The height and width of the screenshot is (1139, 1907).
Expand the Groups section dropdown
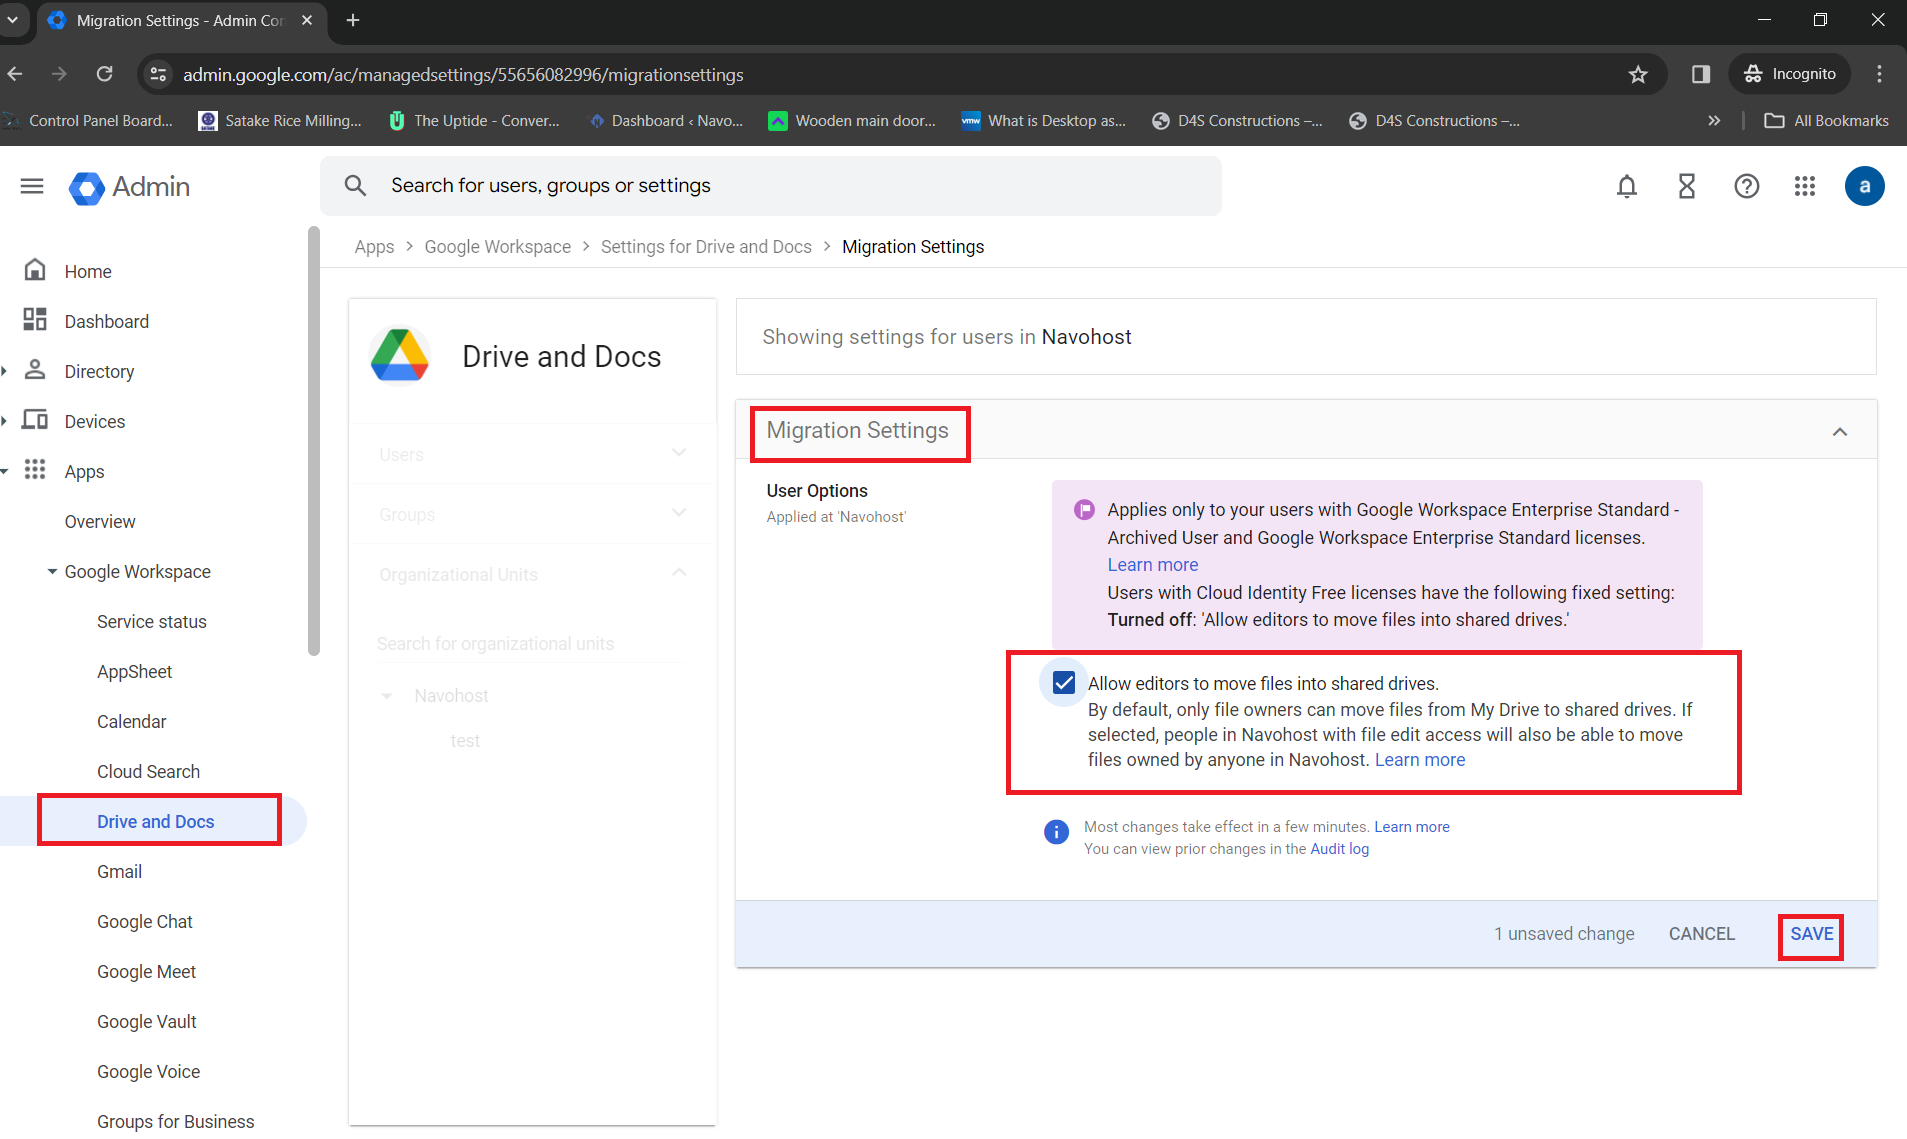[x=679, y=514]
